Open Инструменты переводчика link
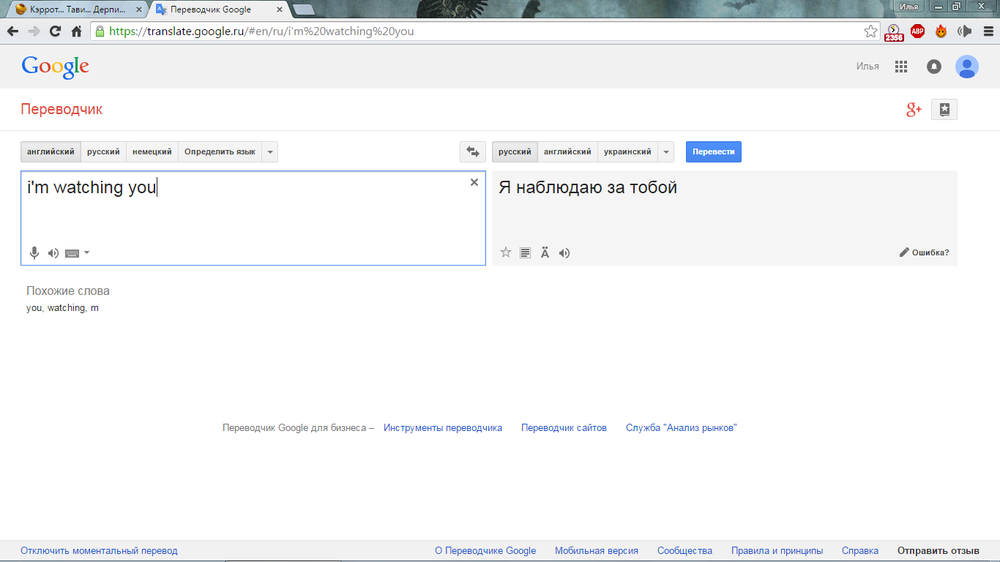Screen dimensions: 1000x562 tap(443, 428)
